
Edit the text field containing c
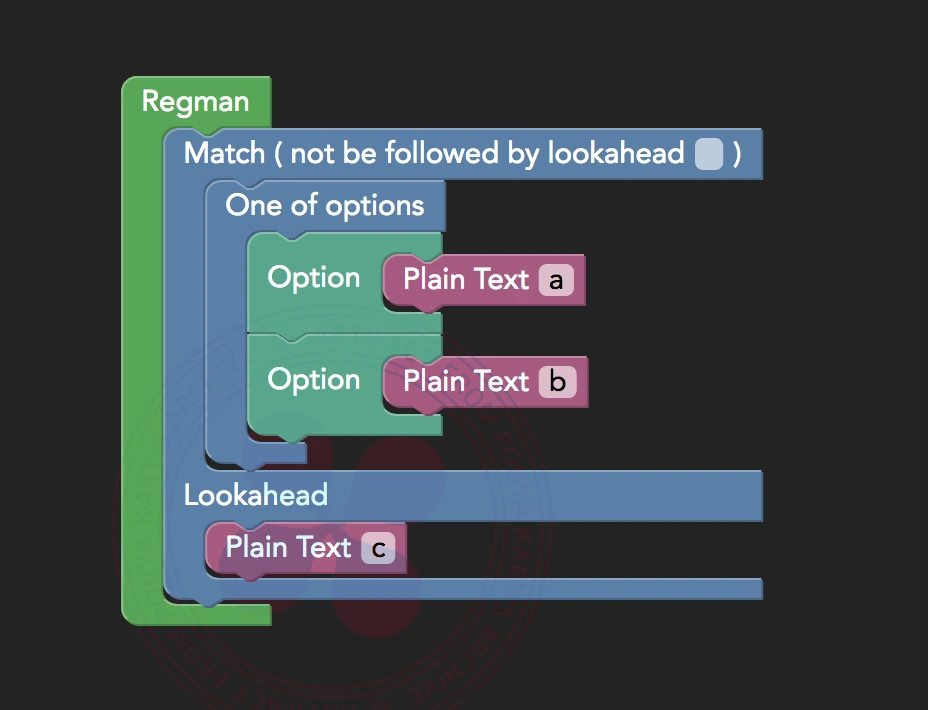coord(378,548)
